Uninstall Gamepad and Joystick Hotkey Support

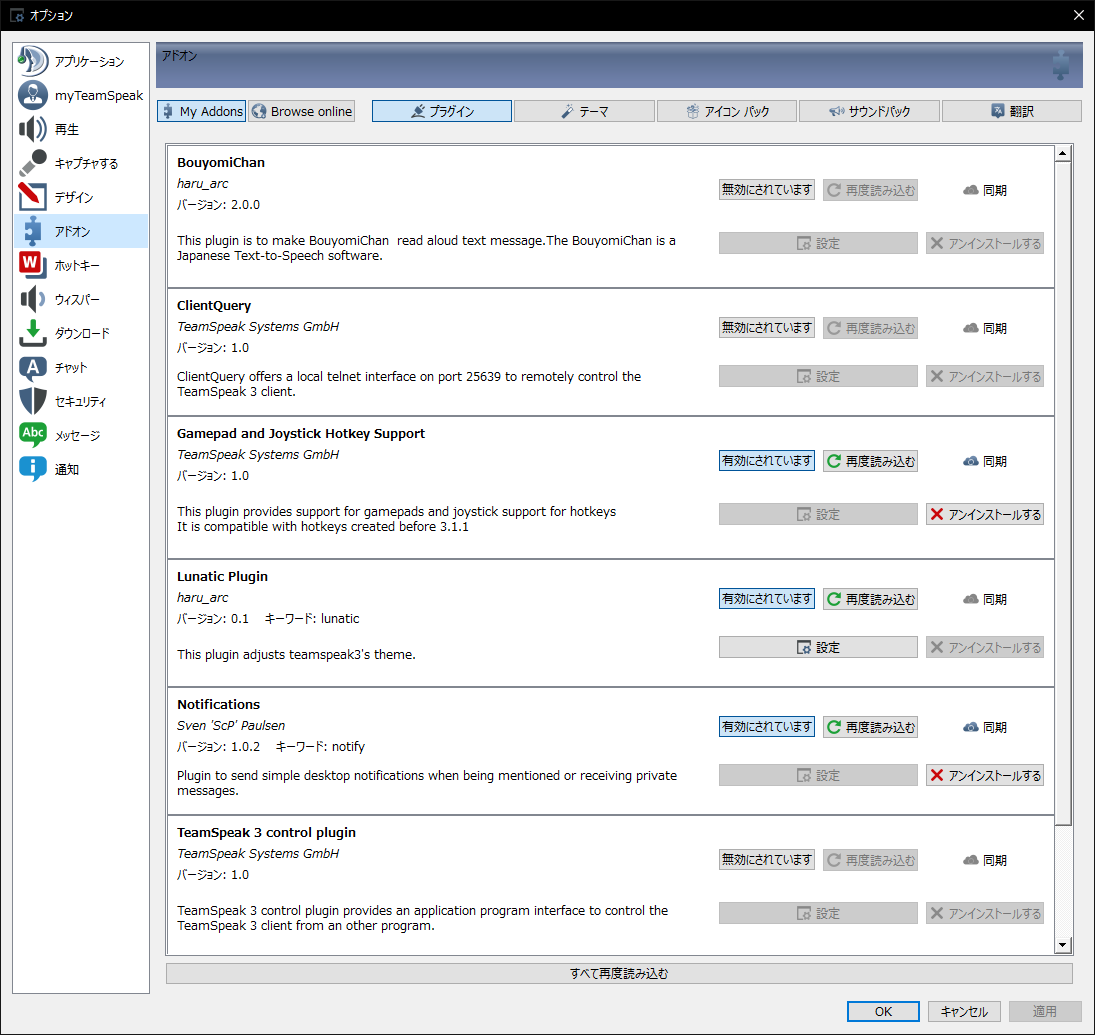pos(985,515)
